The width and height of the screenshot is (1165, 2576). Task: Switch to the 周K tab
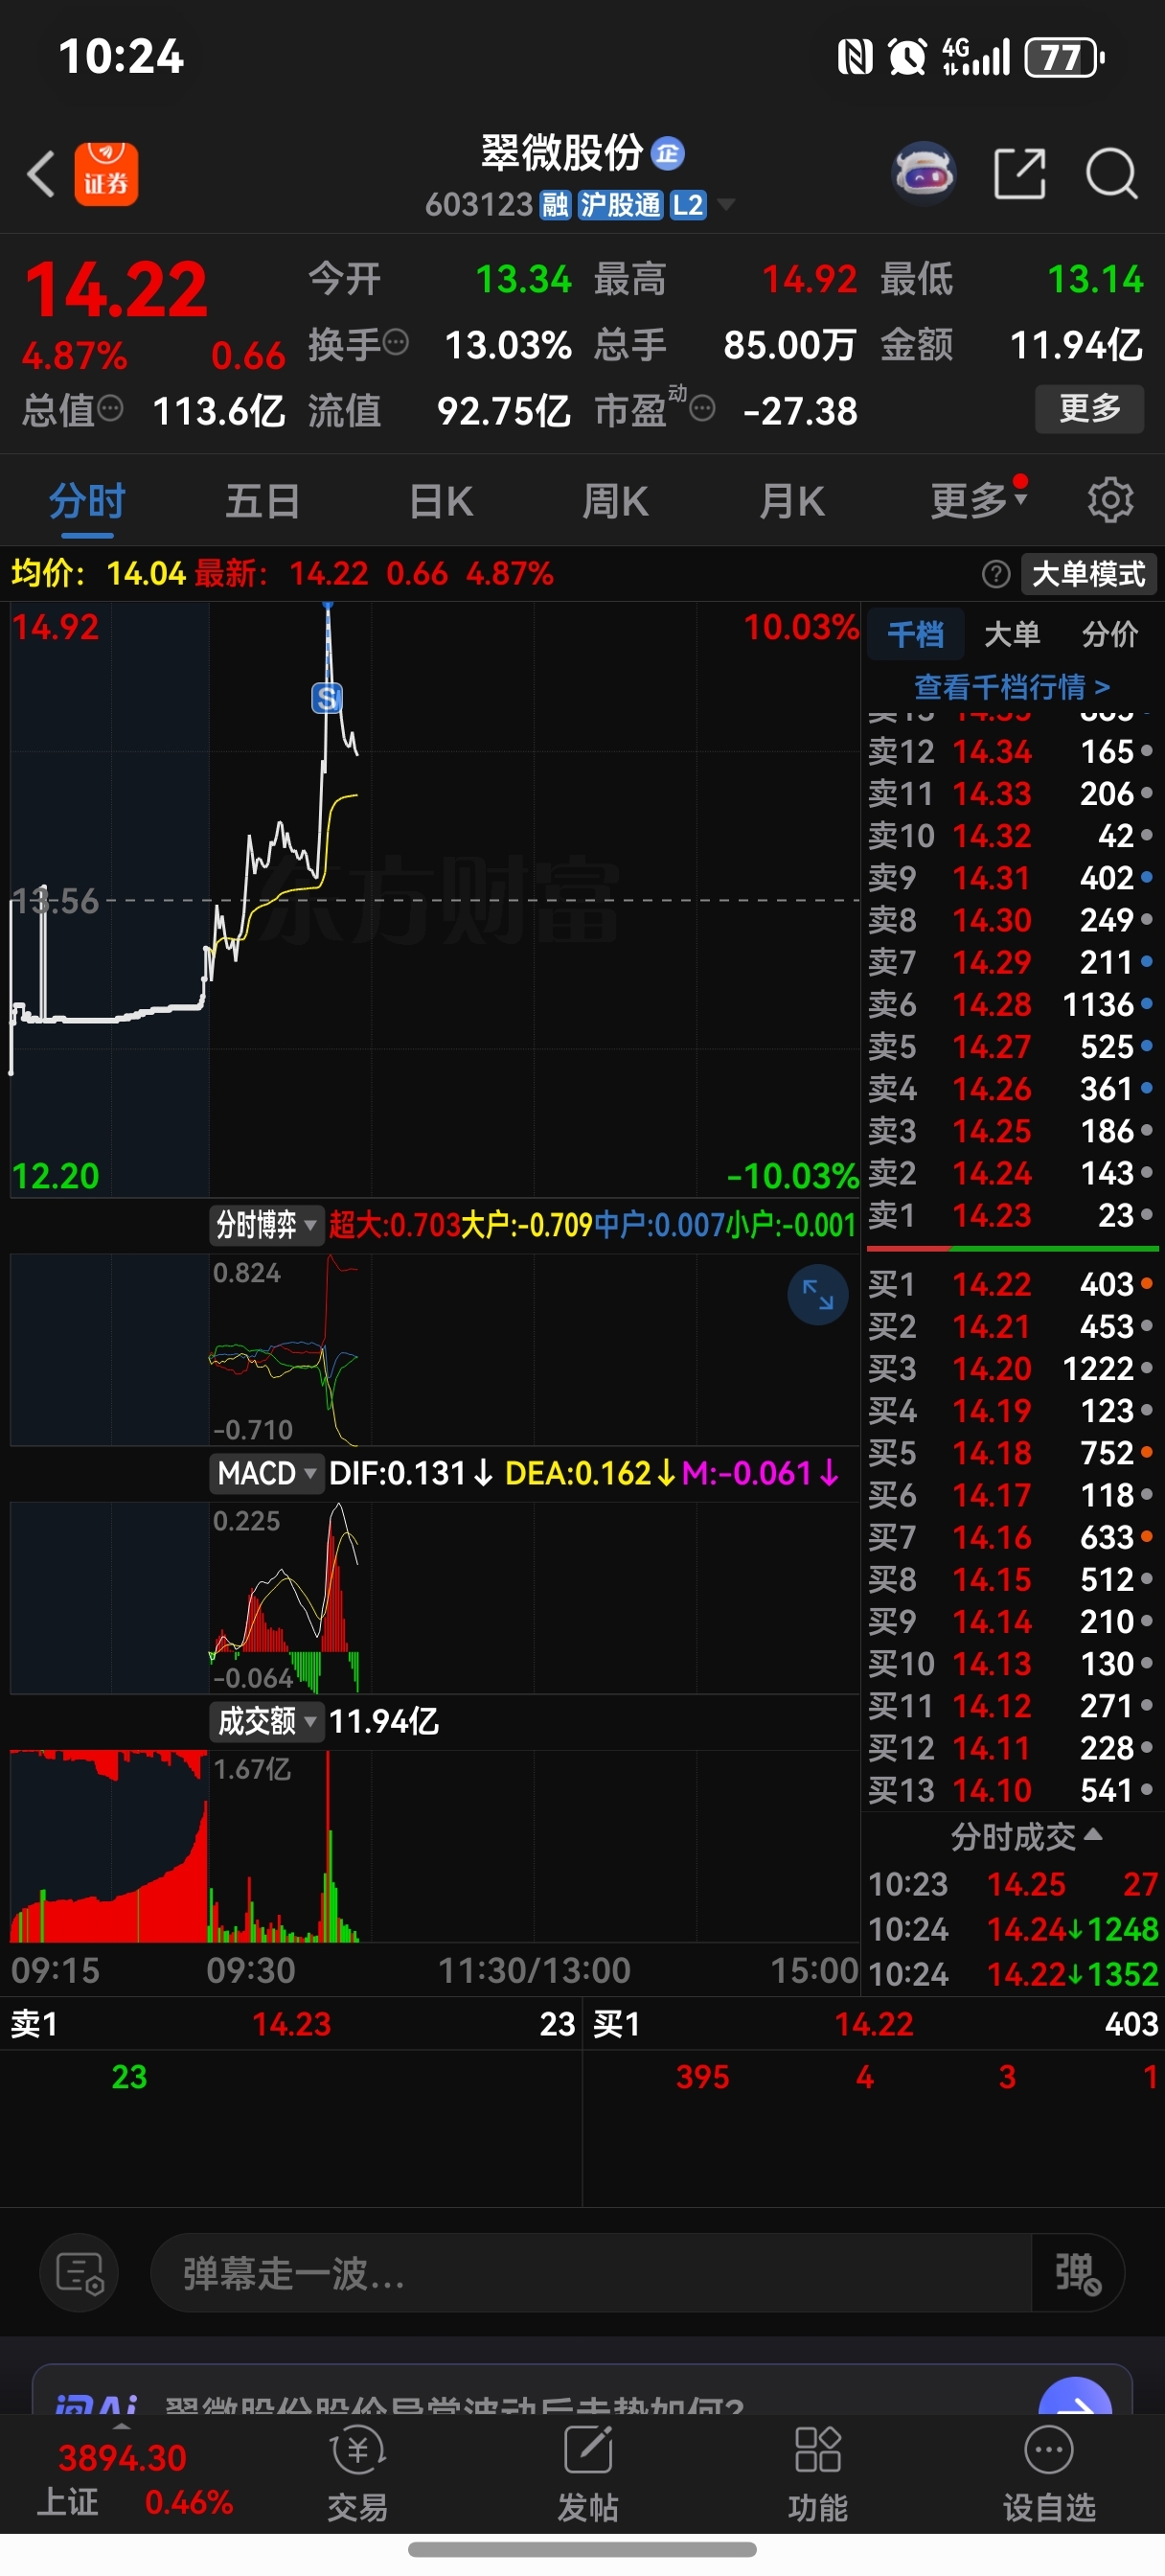click(x=615, y=501)
